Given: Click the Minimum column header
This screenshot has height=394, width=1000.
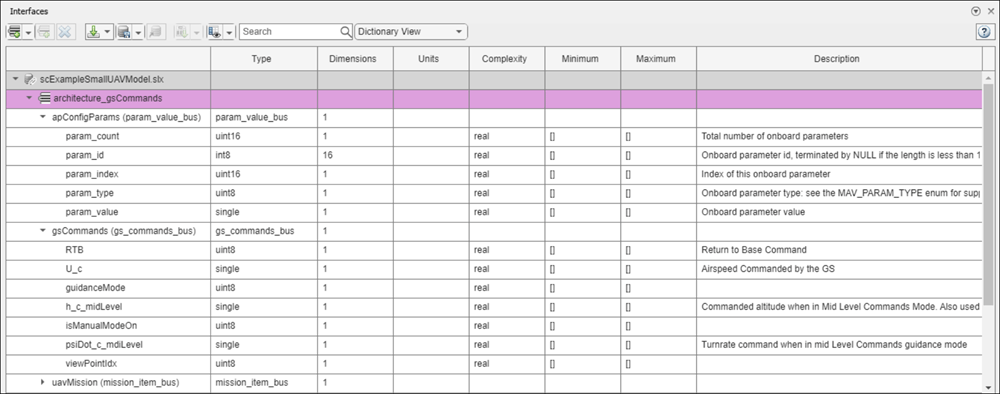Looking at the screenshot, I should pyautogui.click(x=583, y=59).
